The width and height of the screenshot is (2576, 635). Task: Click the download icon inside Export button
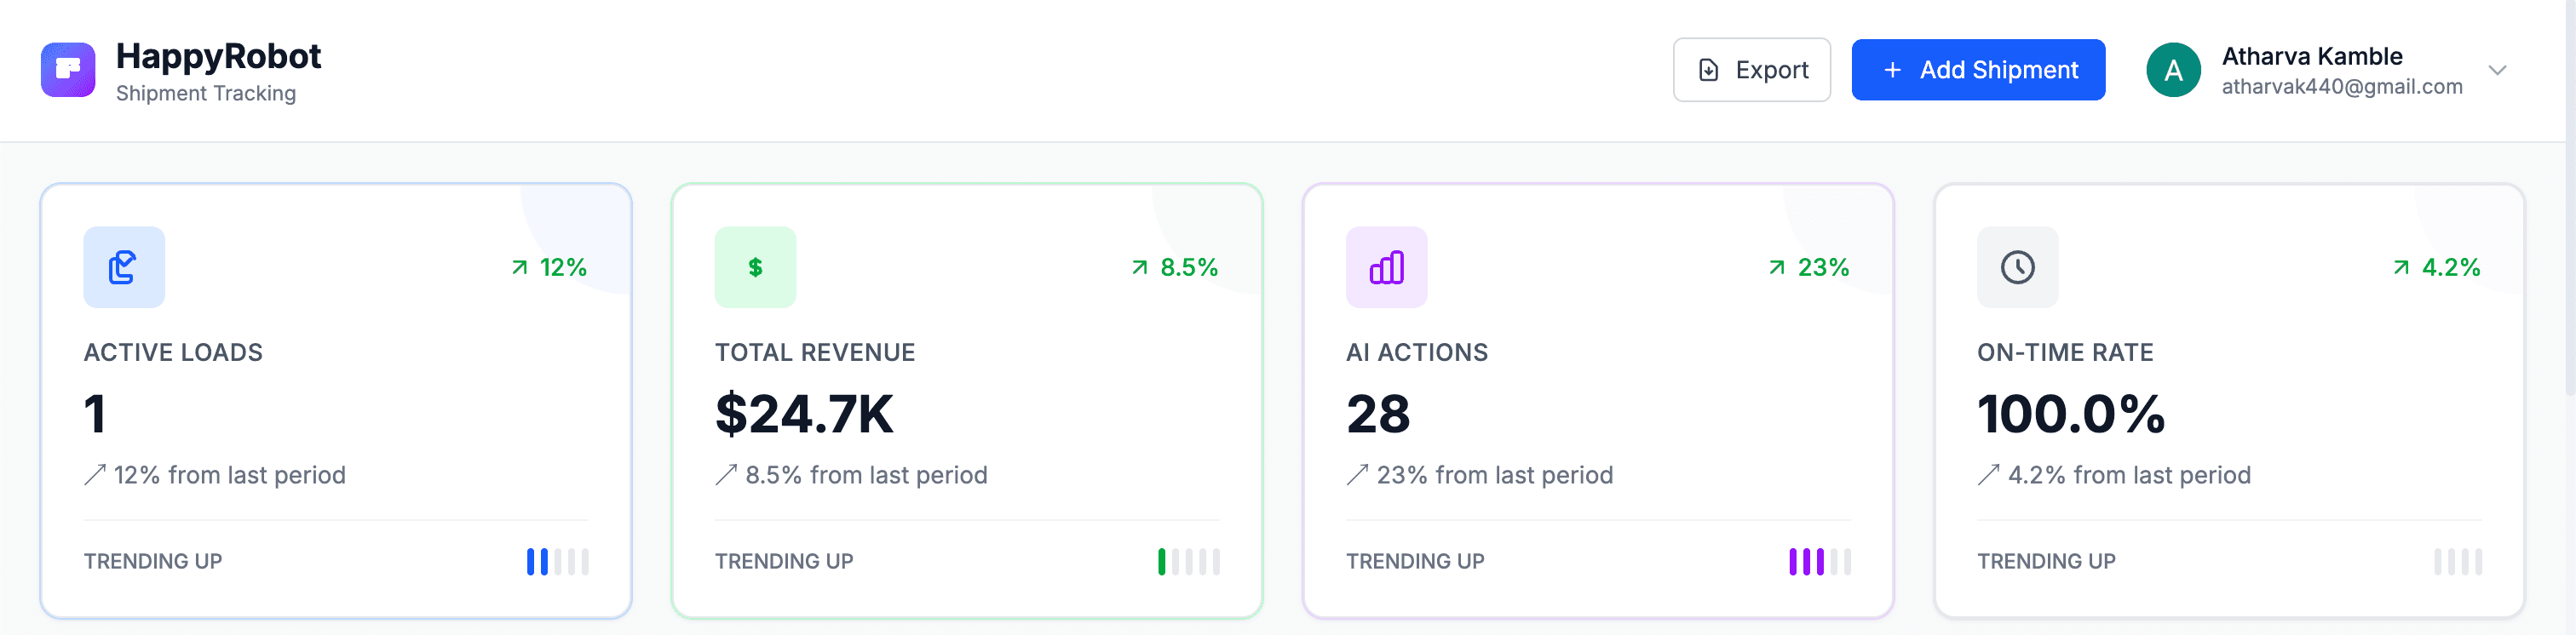pos(1707,70)
